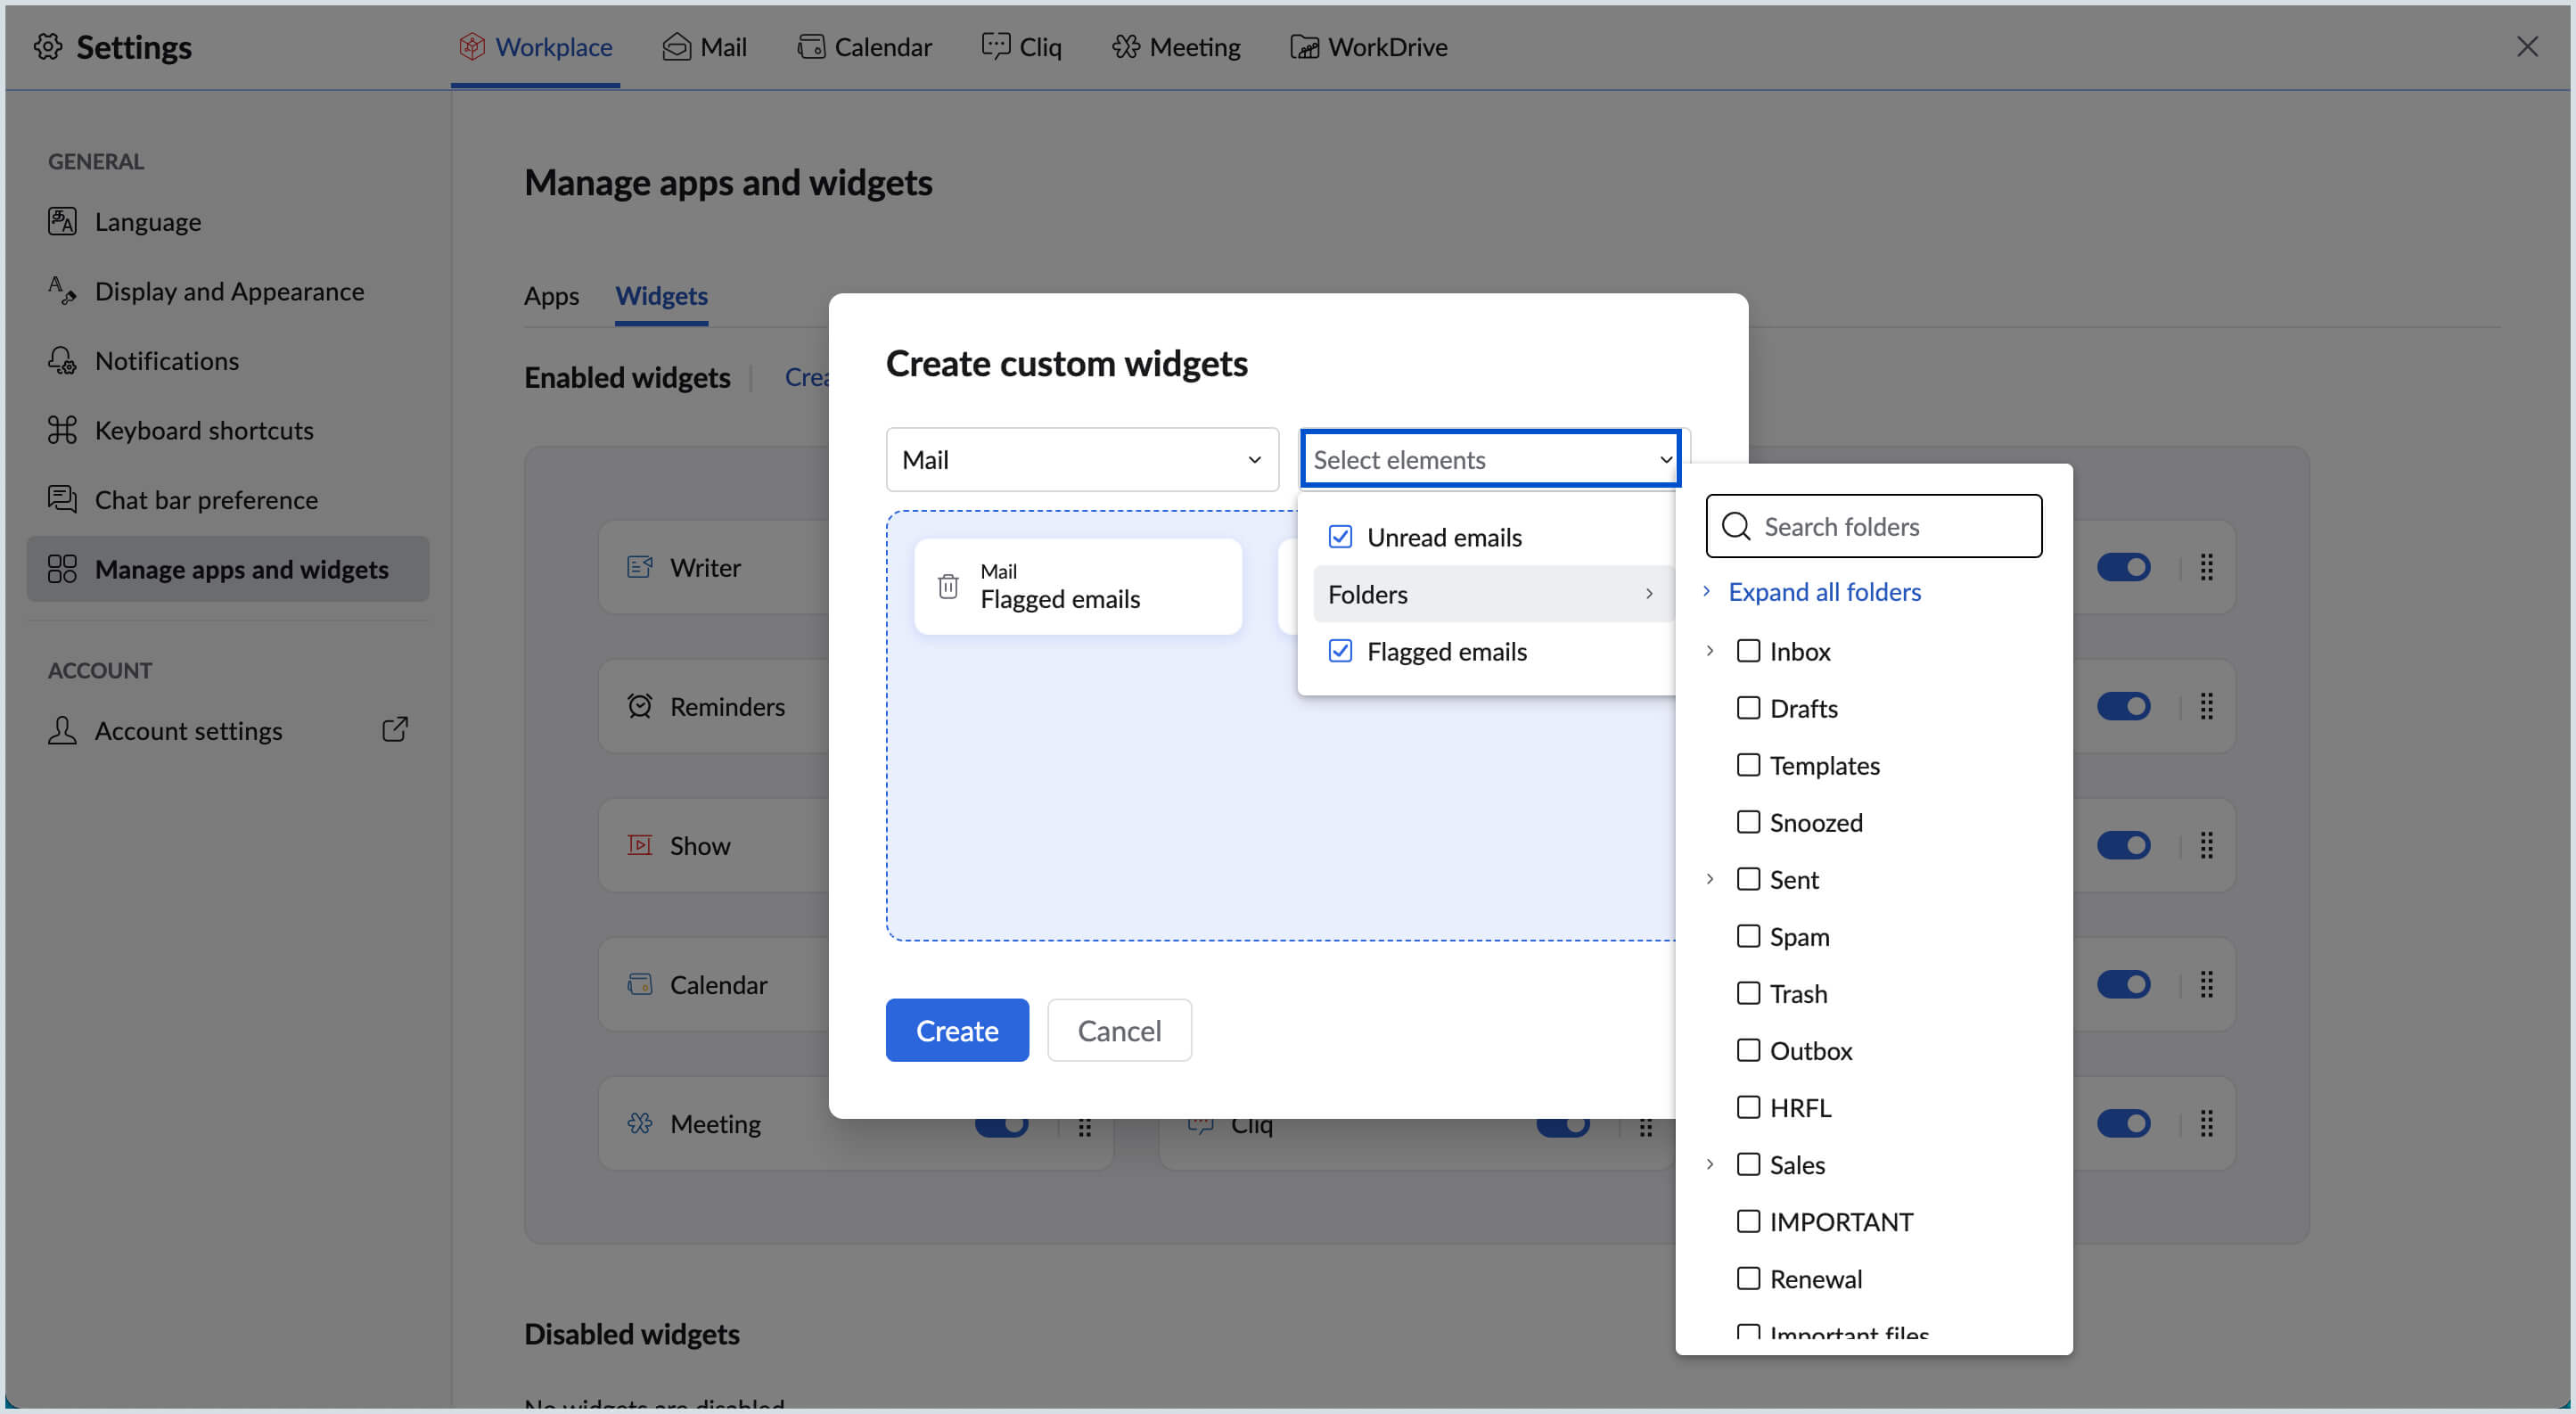Click the search magnifier icon in folders
2576x1414 pixels.
tap(1736, 526)
